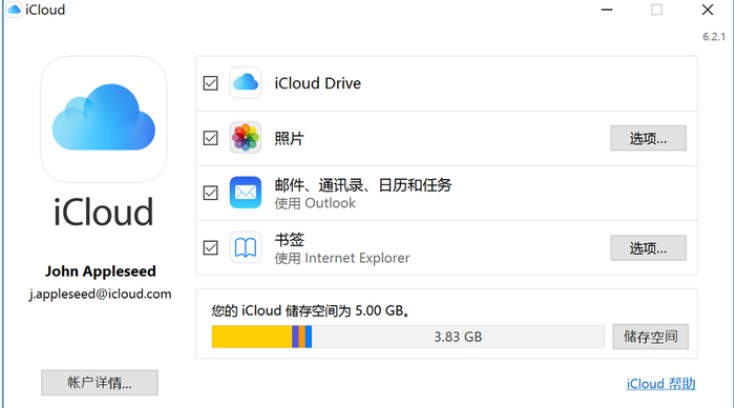Open 选项 for 书签
734x408 pixels.
click(x=648, y=247)
